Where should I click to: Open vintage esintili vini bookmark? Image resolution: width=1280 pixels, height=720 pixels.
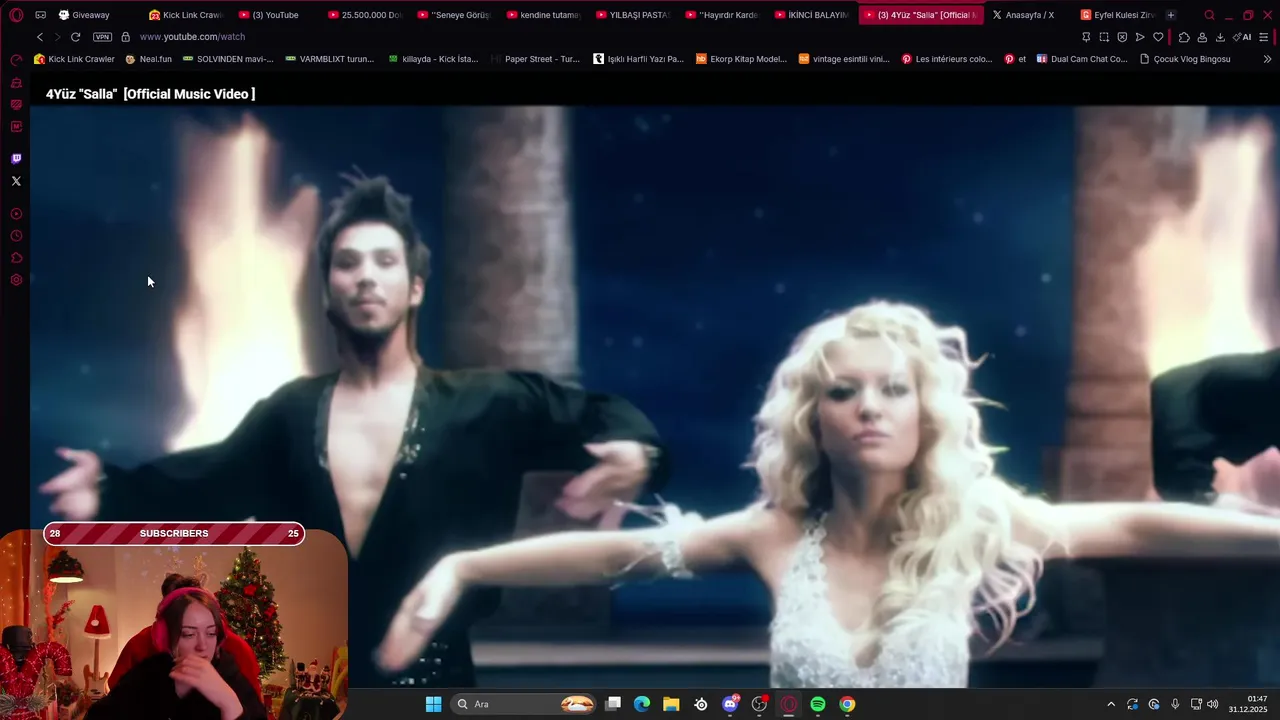click(844, 59)
